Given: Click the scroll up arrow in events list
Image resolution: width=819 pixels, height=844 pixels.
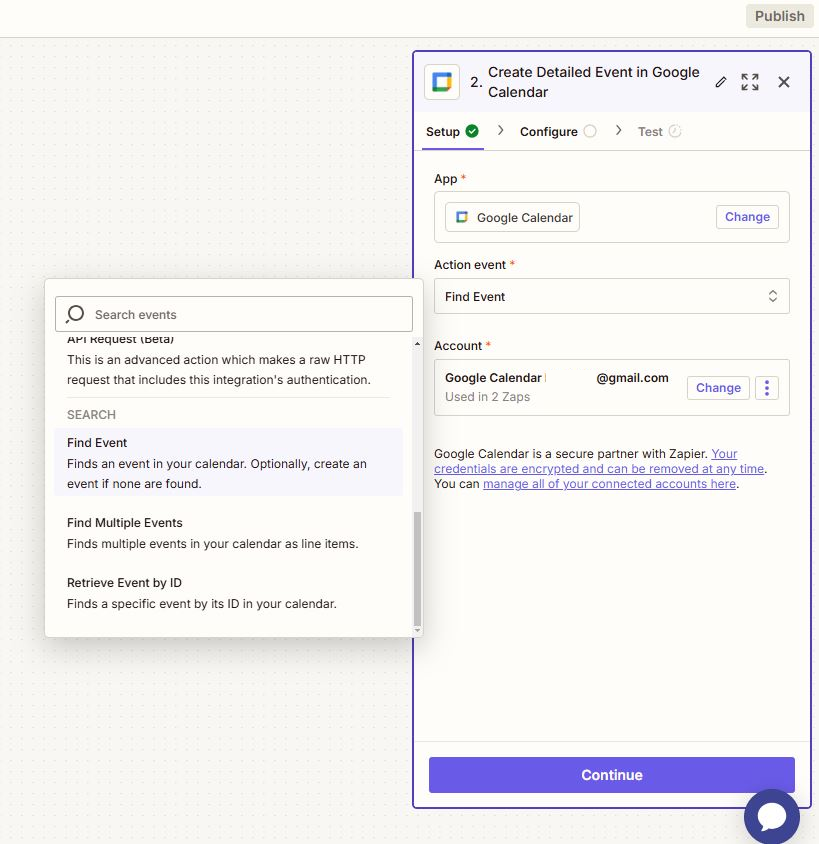Looking at the screenshot, I should point(417,343).
